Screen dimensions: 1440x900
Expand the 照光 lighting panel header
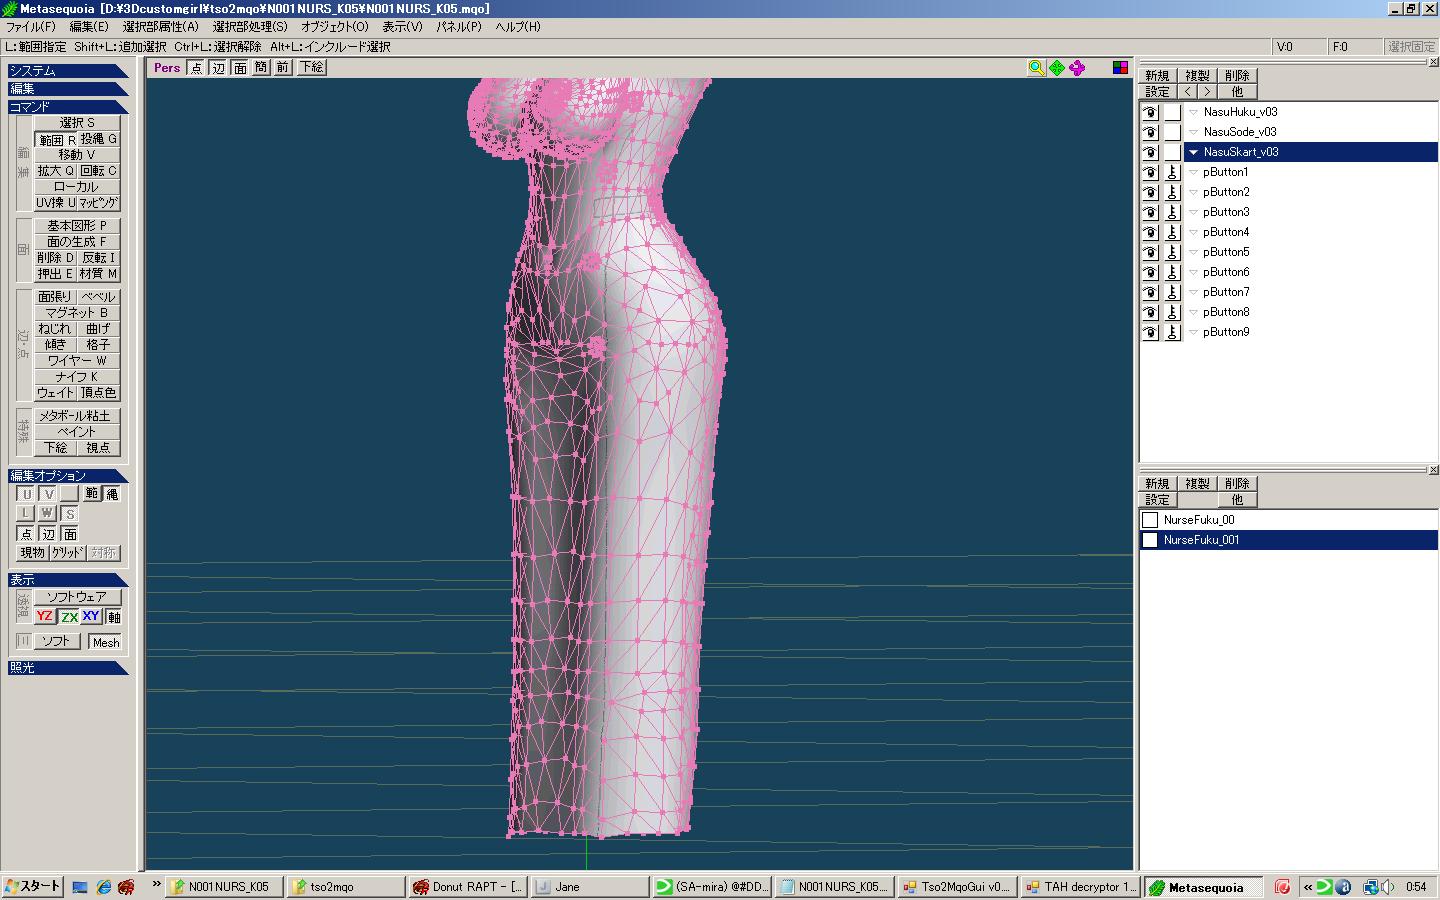pos(67,667)
